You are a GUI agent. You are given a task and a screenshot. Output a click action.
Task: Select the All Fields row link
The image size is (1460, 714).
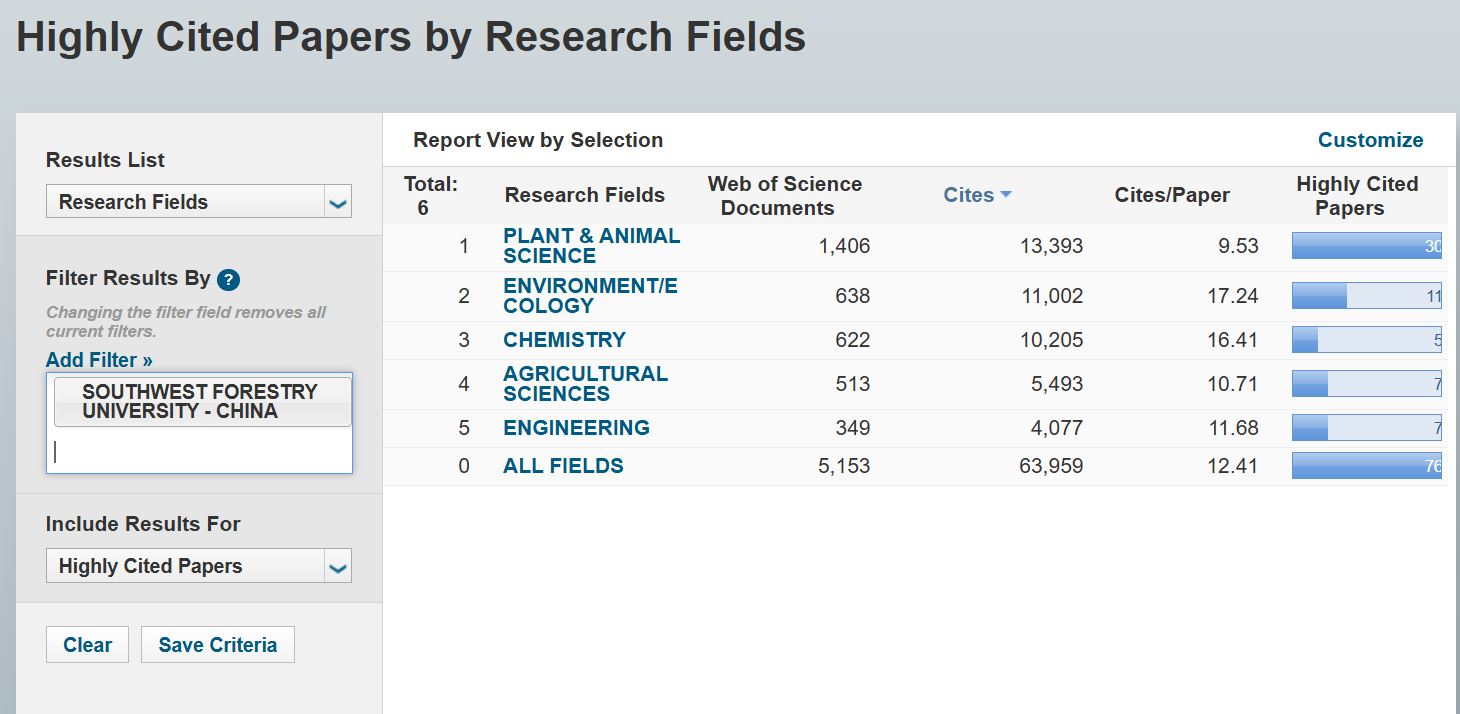click(563, 466)
